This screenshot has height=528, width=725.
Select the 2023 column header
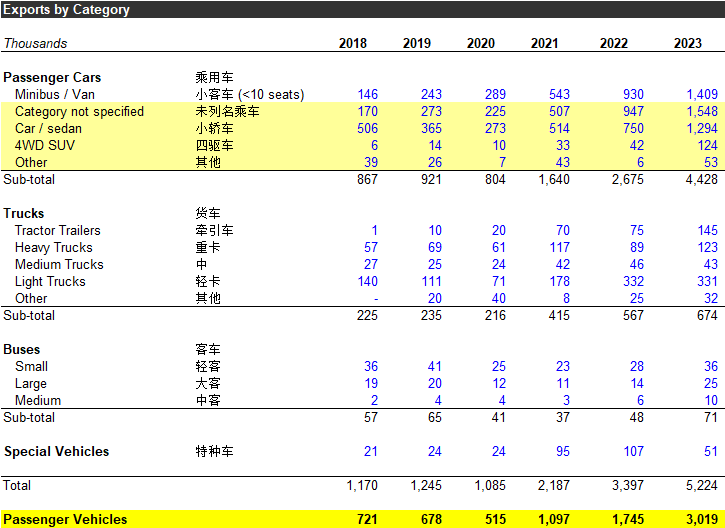pos(688,43)
